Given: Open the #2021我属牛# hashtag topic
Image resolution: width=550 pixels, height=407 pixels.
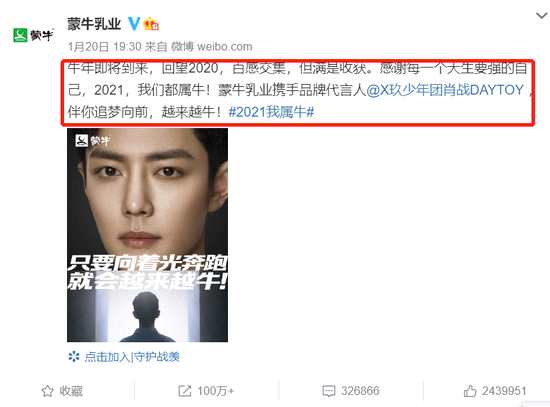Looking at the screenshot, I should 271,112.
